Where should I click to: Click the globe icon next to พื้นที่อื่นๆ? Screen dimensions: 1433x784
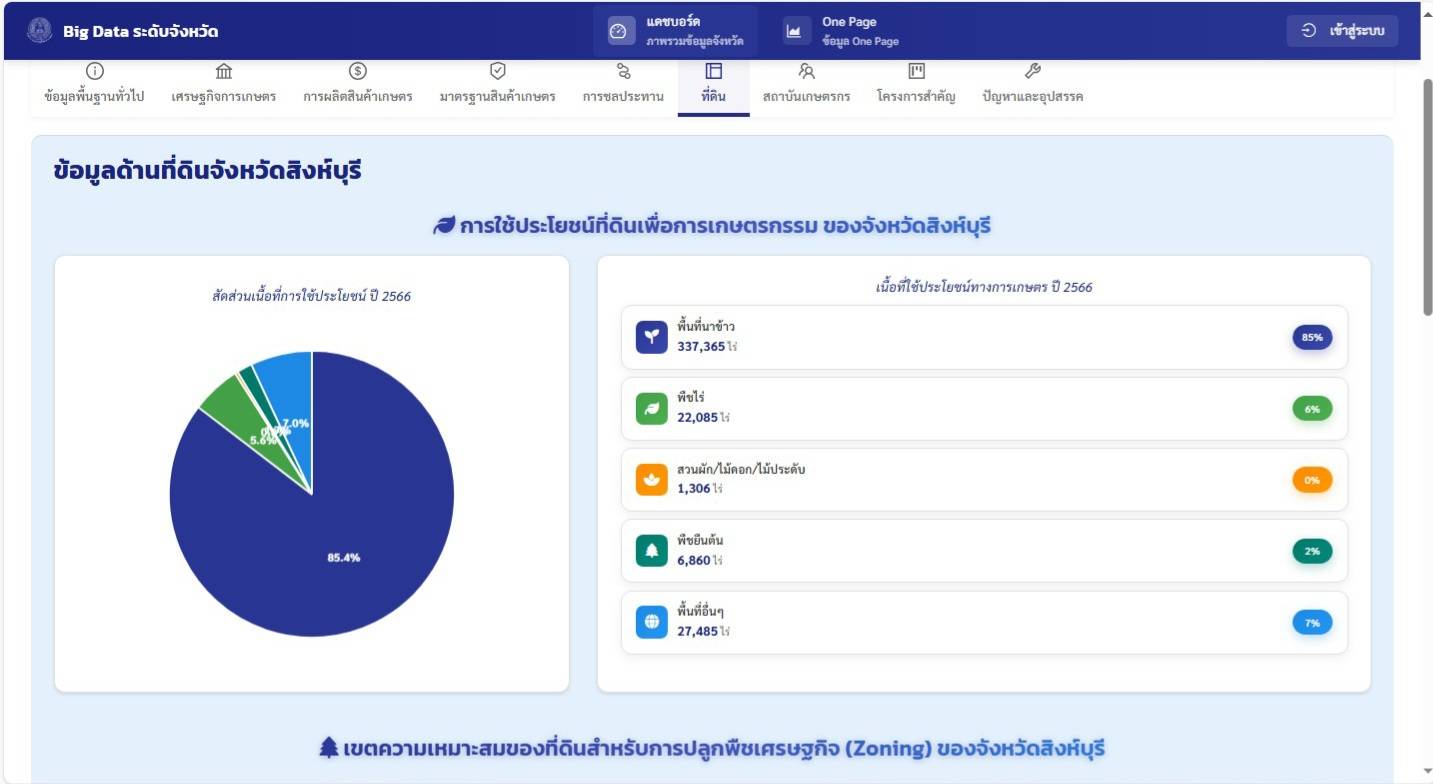point(652,622)
